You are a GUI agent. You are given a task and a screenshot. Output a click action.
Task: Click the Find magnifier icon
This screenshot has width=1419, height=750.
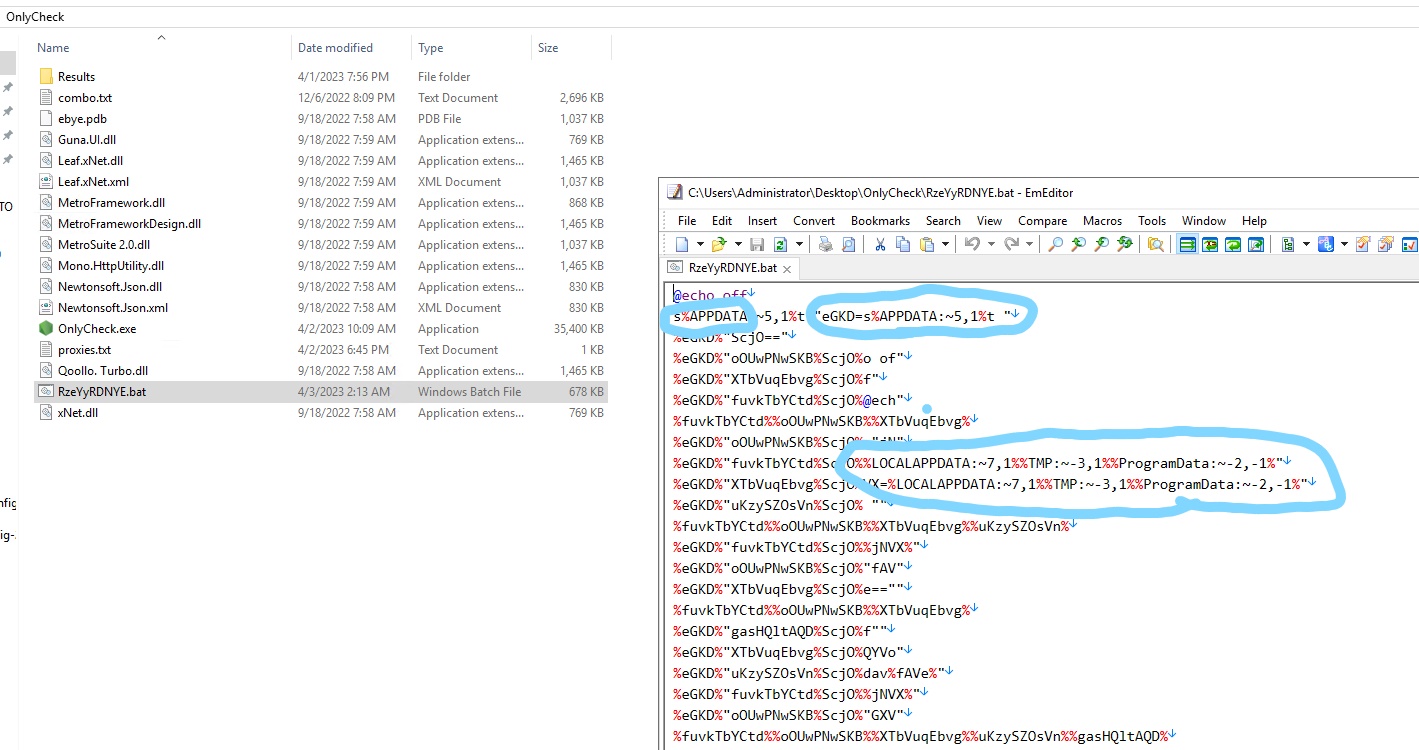point(1055,244)
